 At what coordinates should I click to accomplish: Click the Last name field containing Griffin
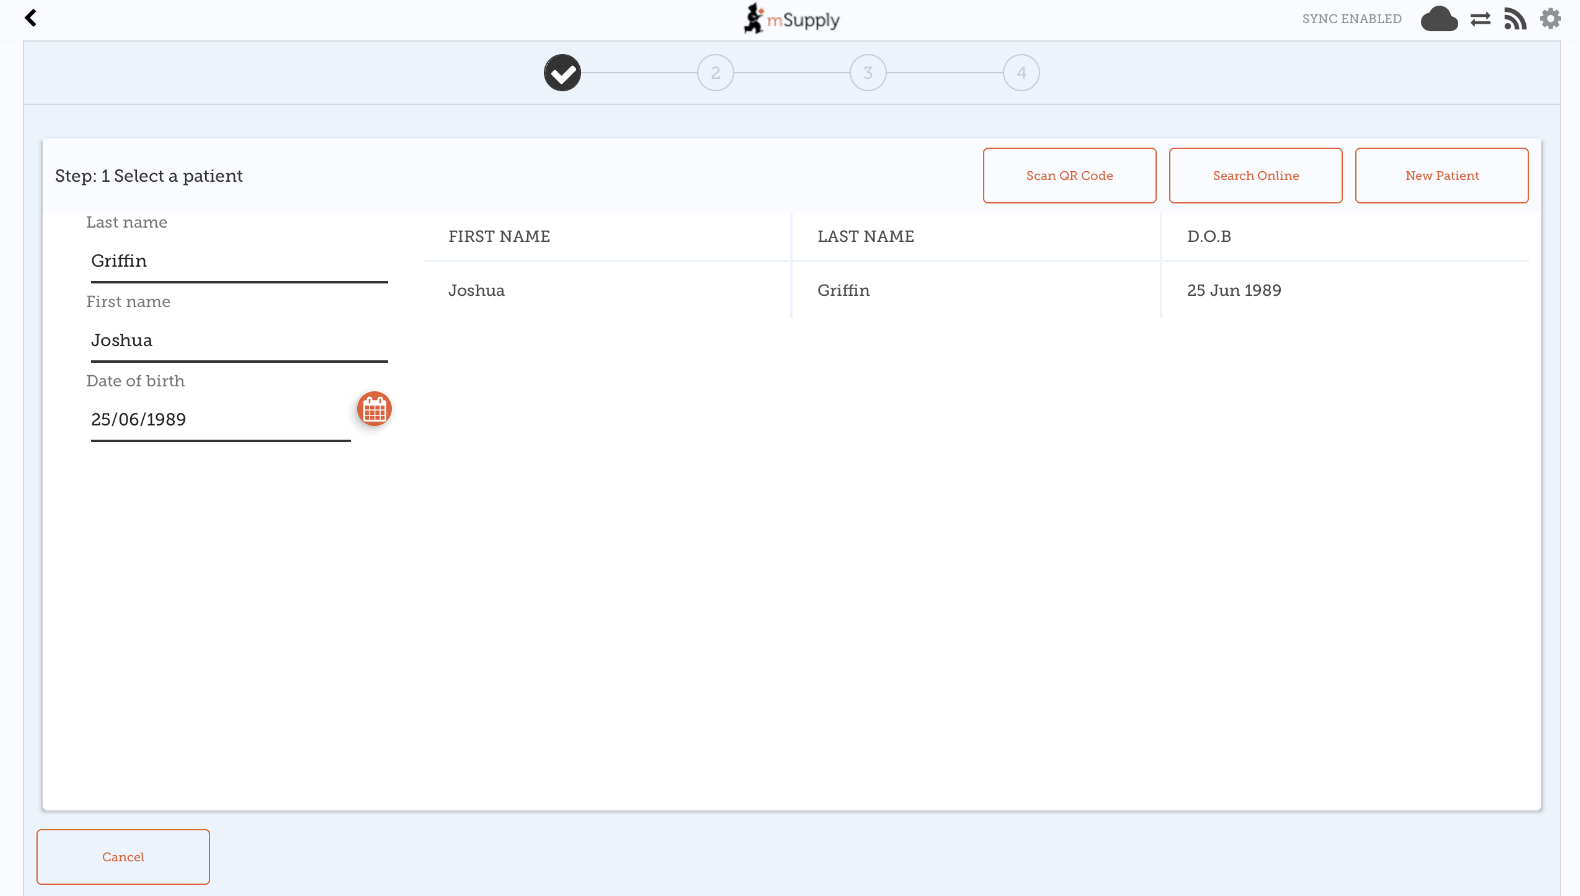click(238, 261)
